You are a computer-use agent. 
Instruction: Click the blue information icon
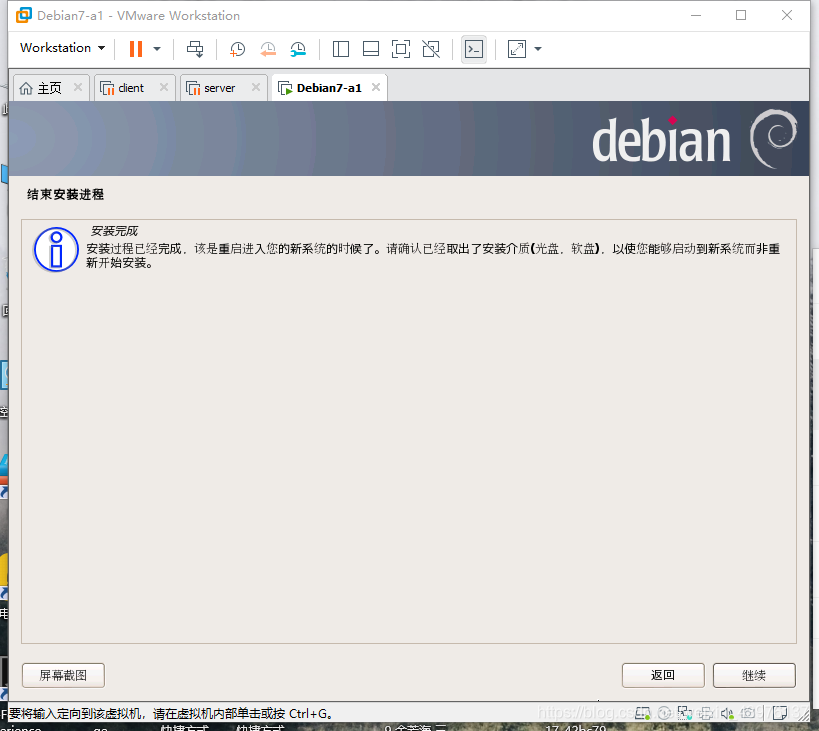[56, 249]
